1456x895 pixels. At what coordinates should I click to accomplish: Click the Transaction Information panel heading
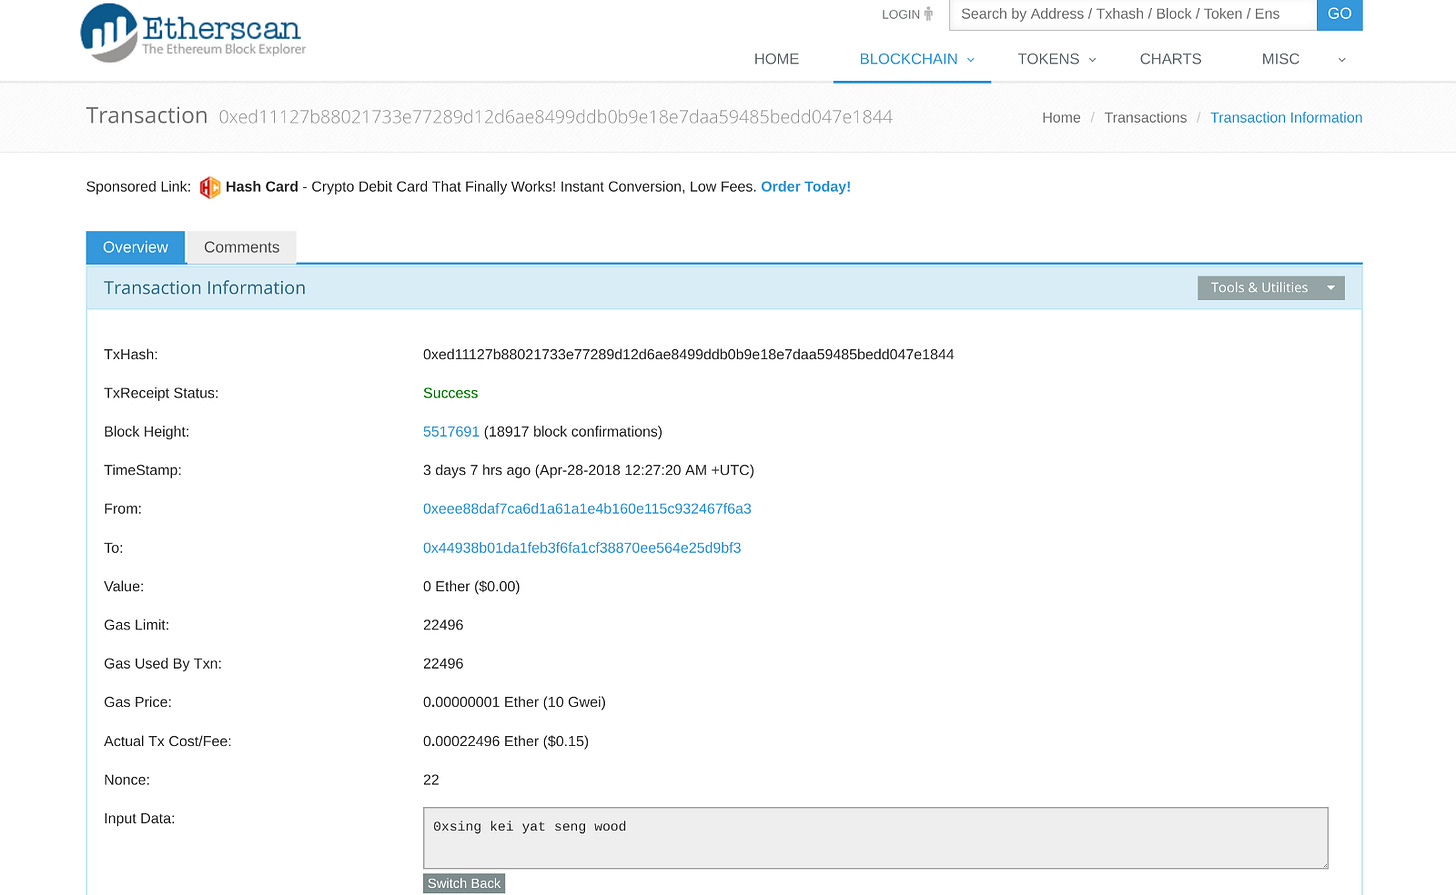pyautogui.click(x=205, y=288)
